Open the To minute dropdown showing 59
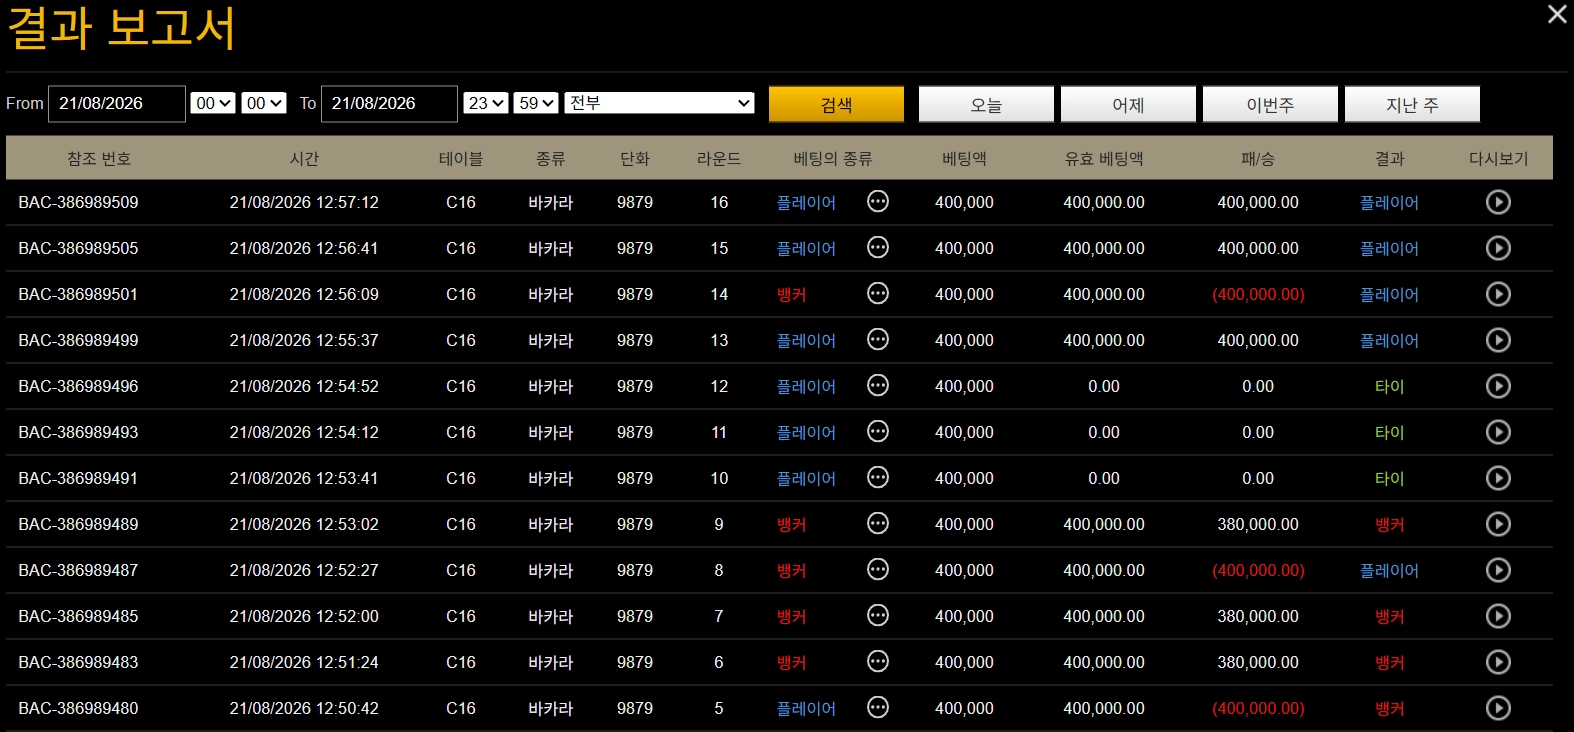Screen dimensions: 1574x732 pos(536,103)
